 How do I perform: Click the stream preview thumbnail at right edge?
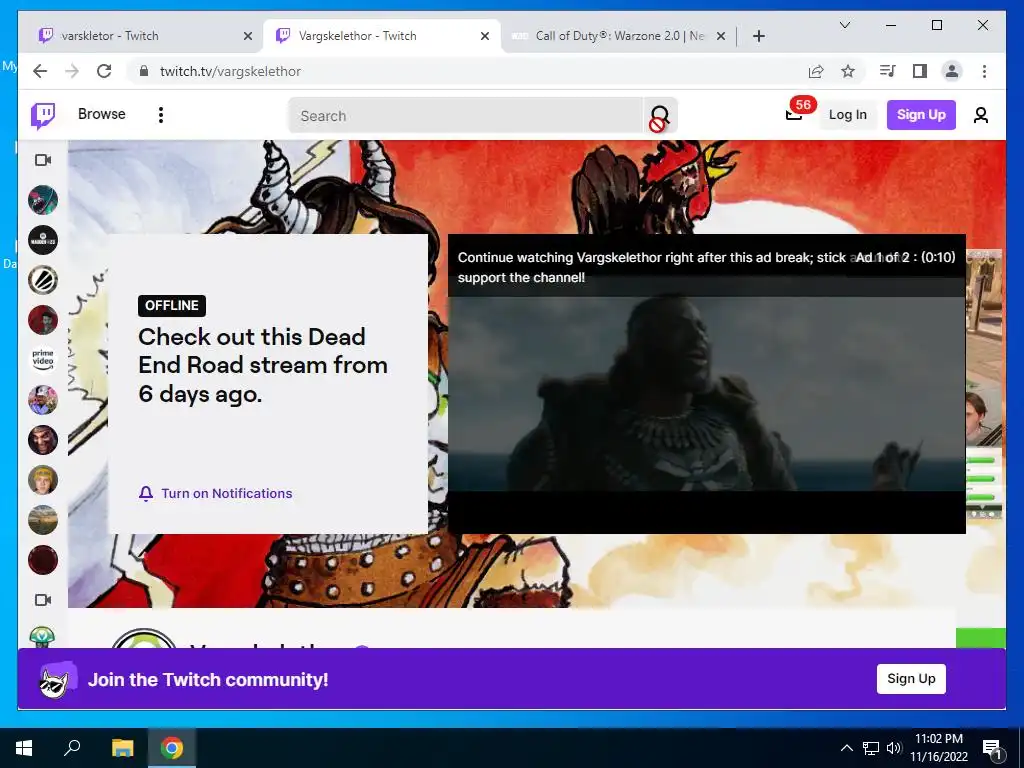(x=984, y=385)
